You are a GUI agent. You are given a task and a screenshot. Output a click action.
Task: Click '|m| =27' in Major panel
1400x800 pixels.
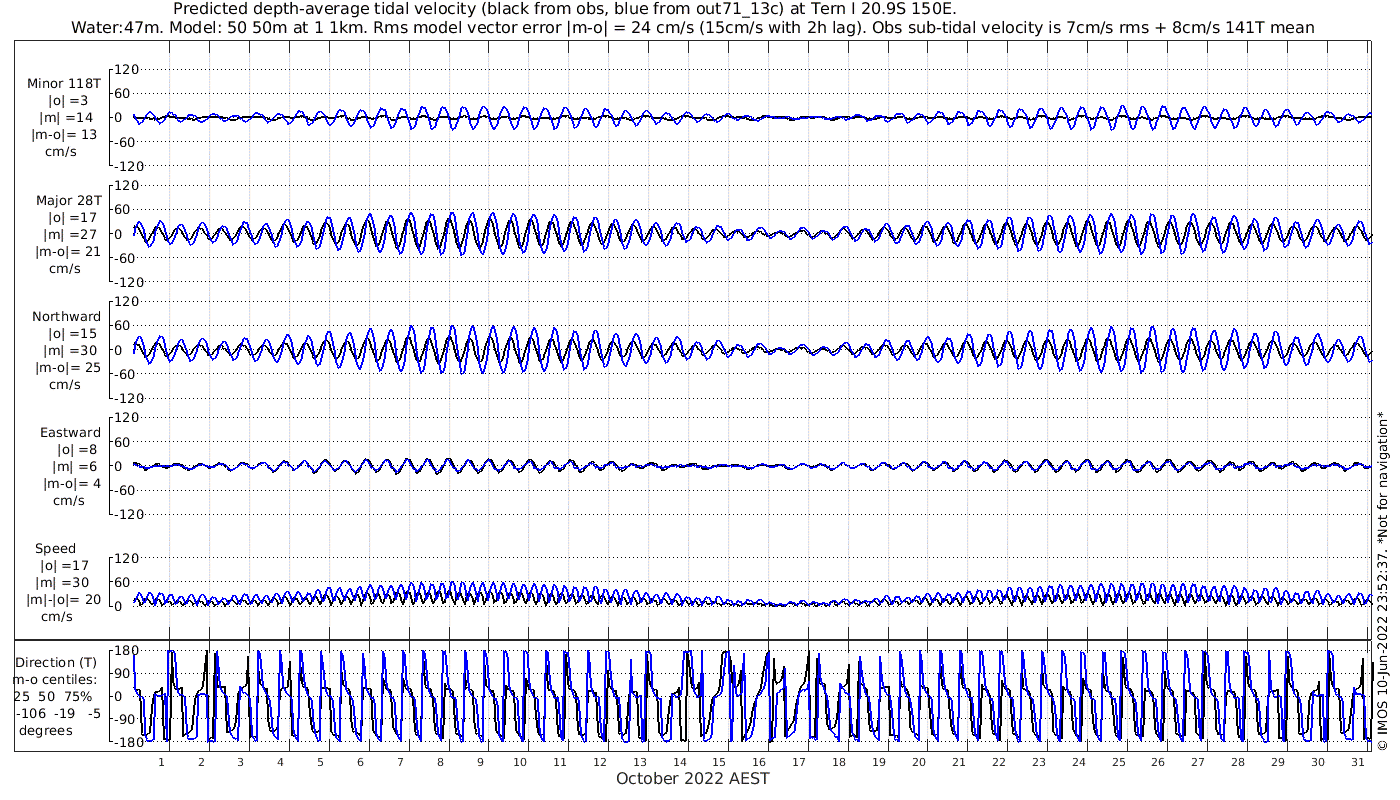point(68,234)
